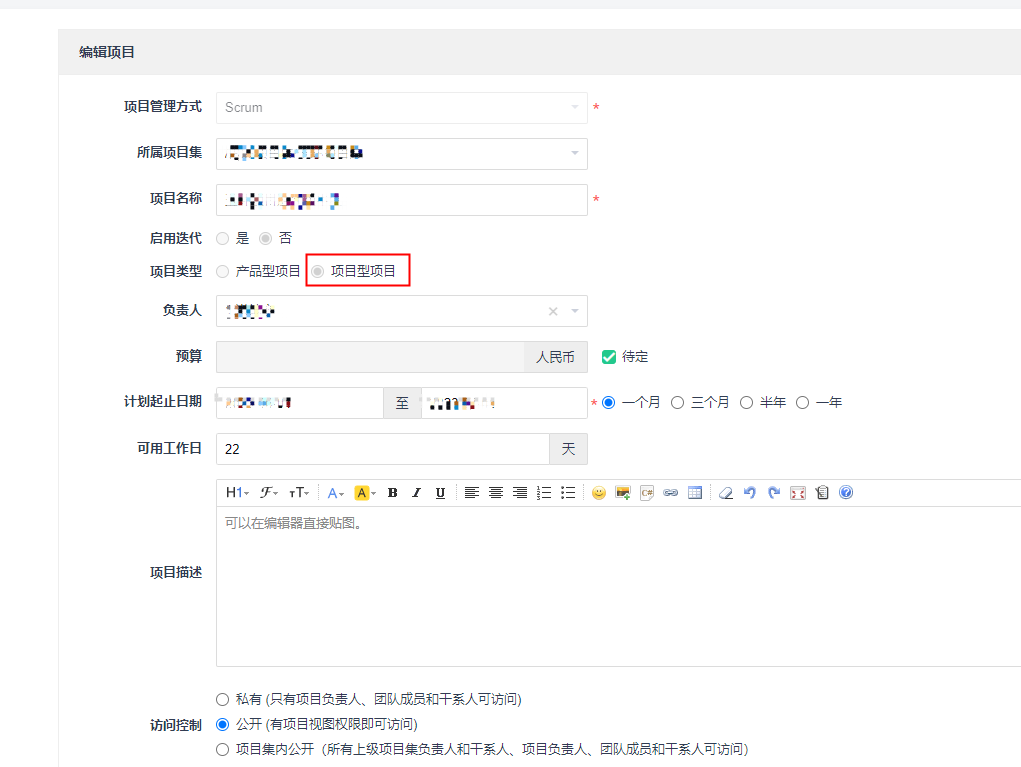Expand the 所属项目集 dropdown
The image size is (1021, 767).
point(402,154)
